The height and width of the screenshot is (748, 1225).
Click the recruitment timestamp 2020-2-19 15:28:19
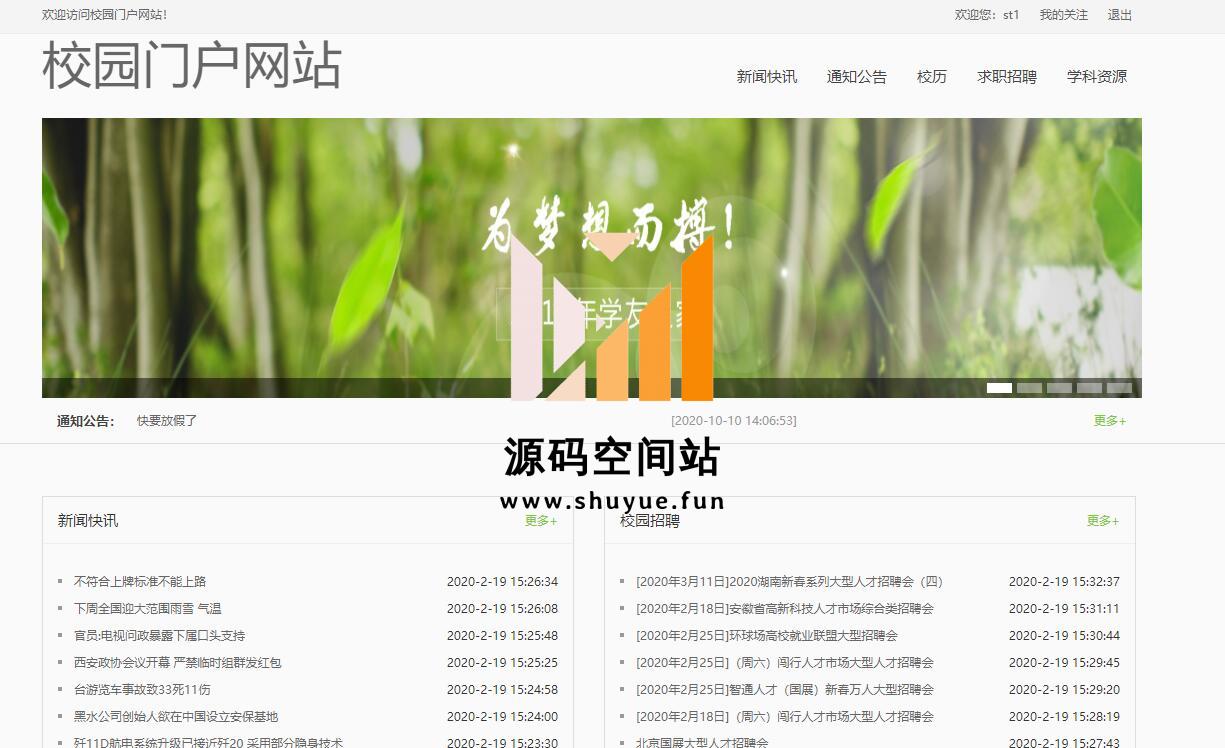click(1064, 716)
